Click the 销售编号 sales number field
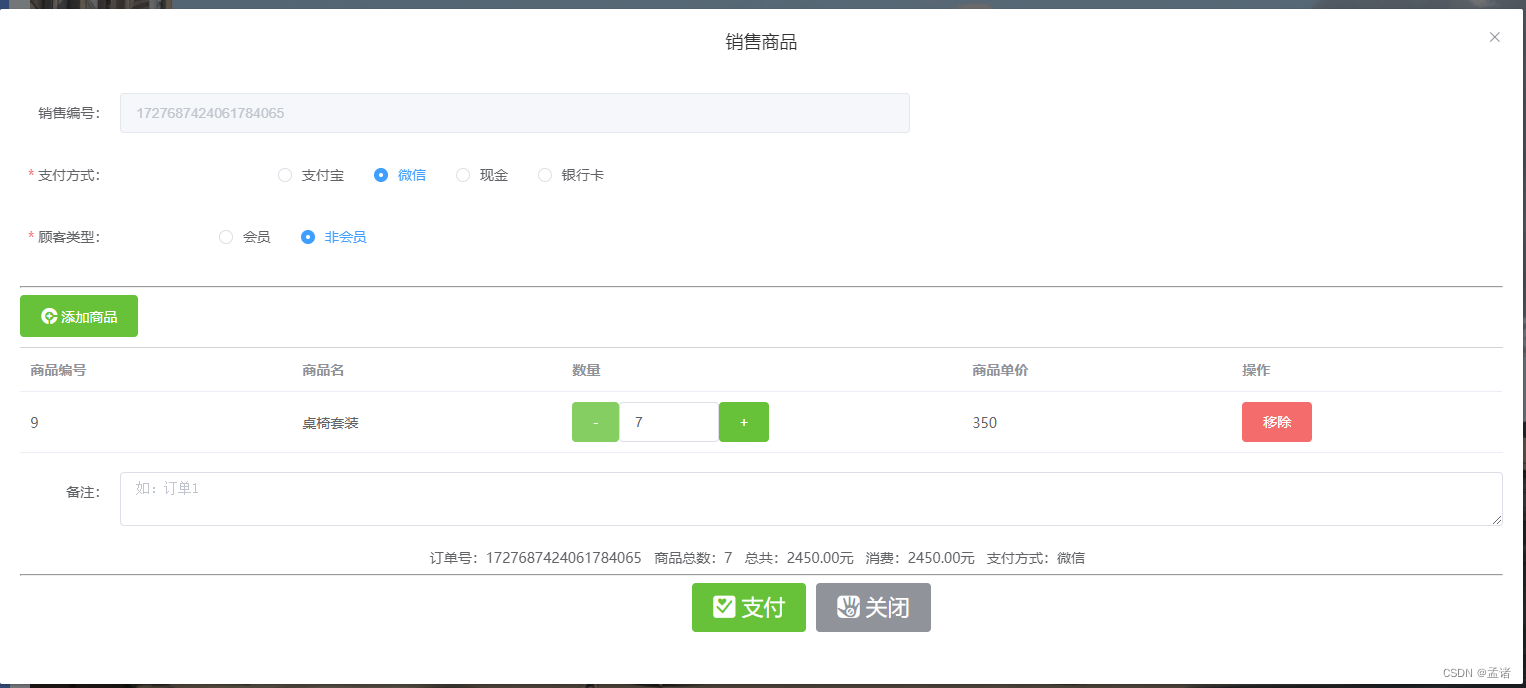The width and height of the screenshot is (1526, 688). 514,112
